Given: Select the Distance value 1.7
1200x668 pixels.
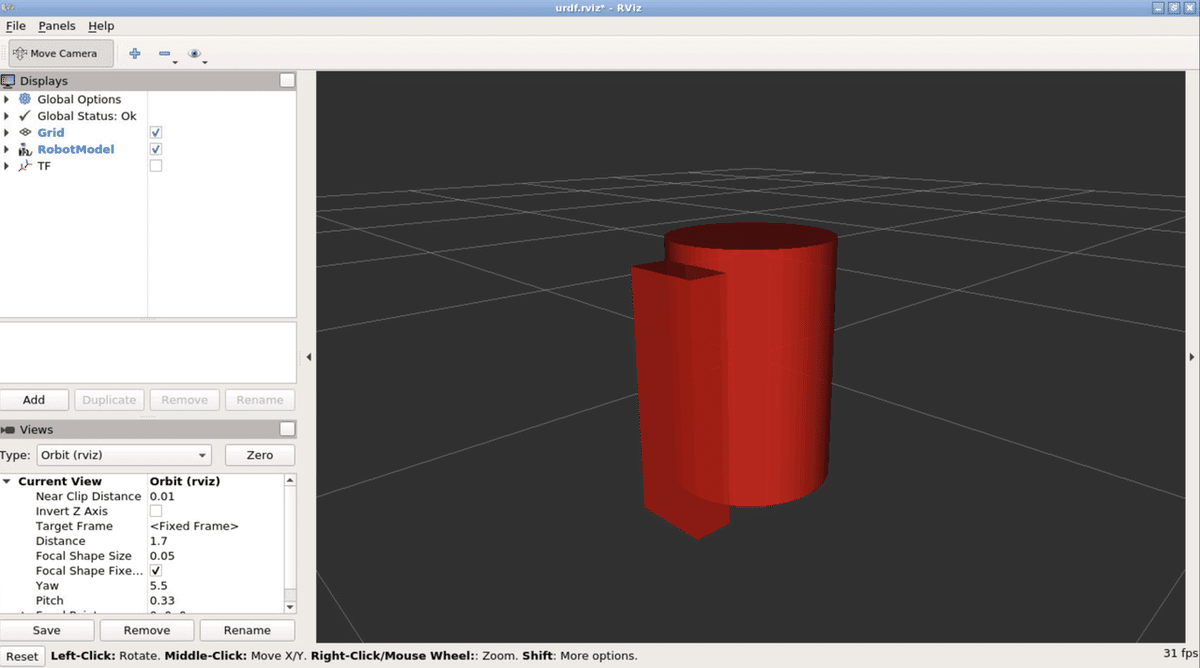Looking at the screenshot, I should pos(158,541).
